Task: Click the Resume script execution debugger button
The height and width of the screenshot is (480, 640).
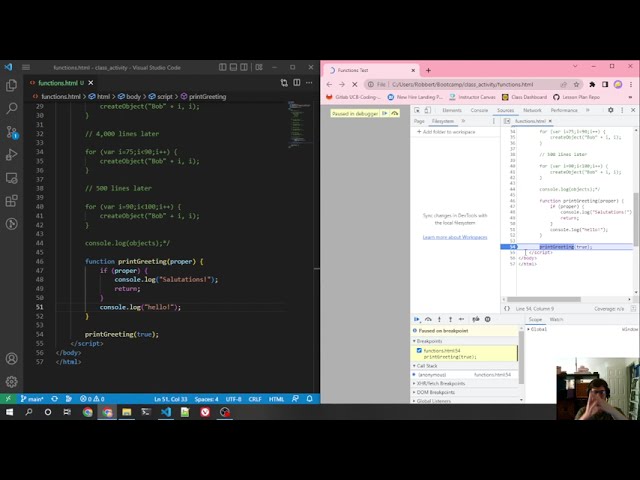Action: 417,319
